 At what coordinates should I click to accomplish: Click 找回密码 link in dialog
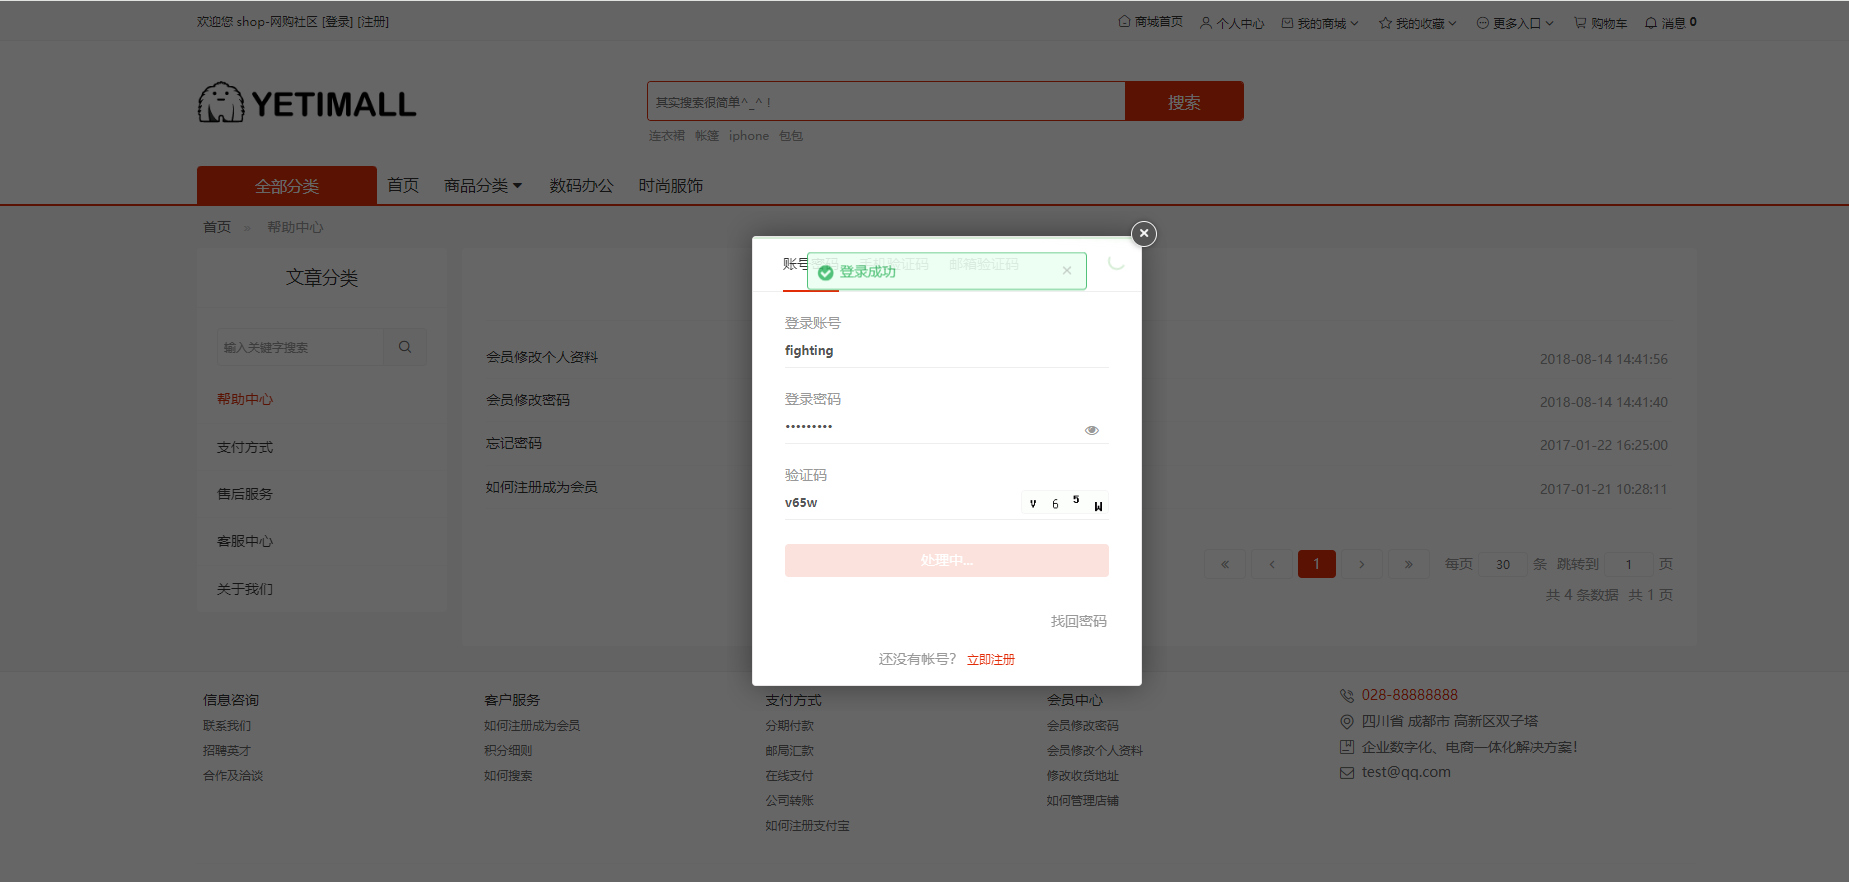click(x=1079, y=621)
